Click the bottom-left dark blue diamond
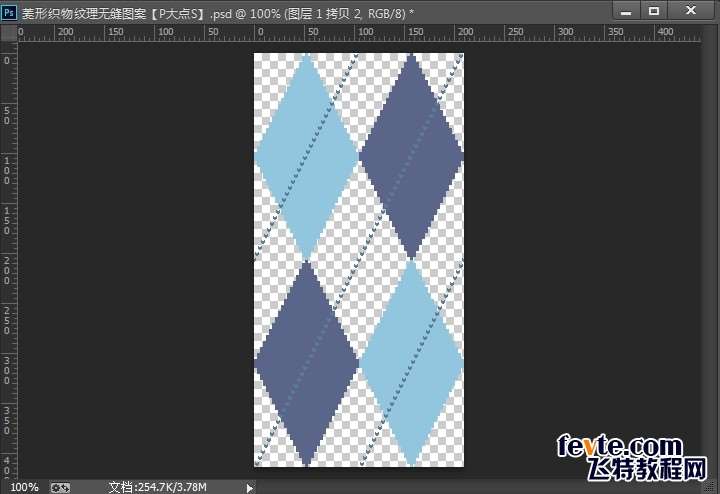Screen dimensions: 720x494 (306, 364)
